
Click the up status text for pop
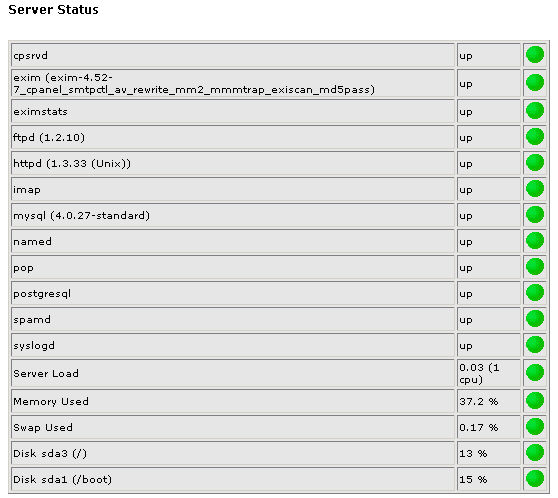coord(465,268)
